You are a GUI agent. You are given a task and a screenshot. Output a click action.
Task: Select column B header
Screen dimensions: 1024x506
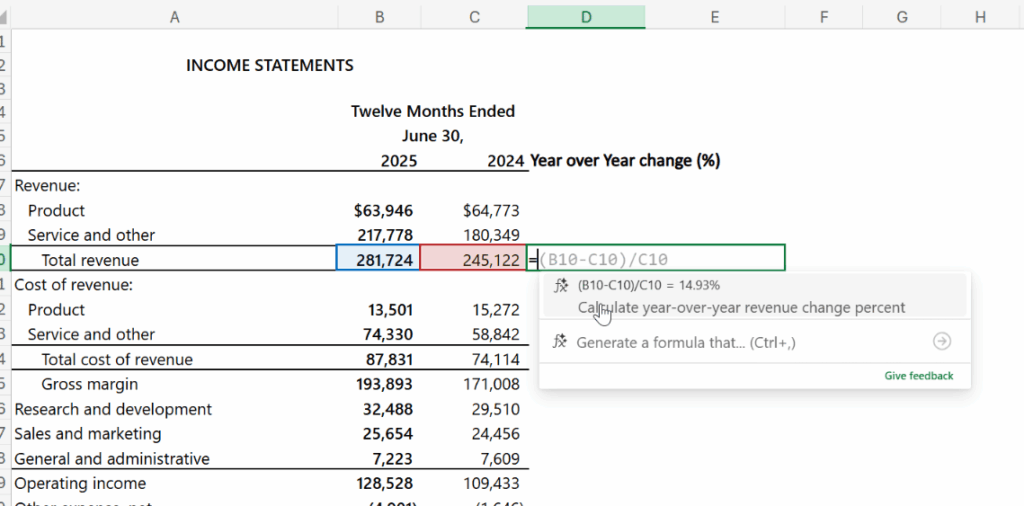click(x=379, y=16)
